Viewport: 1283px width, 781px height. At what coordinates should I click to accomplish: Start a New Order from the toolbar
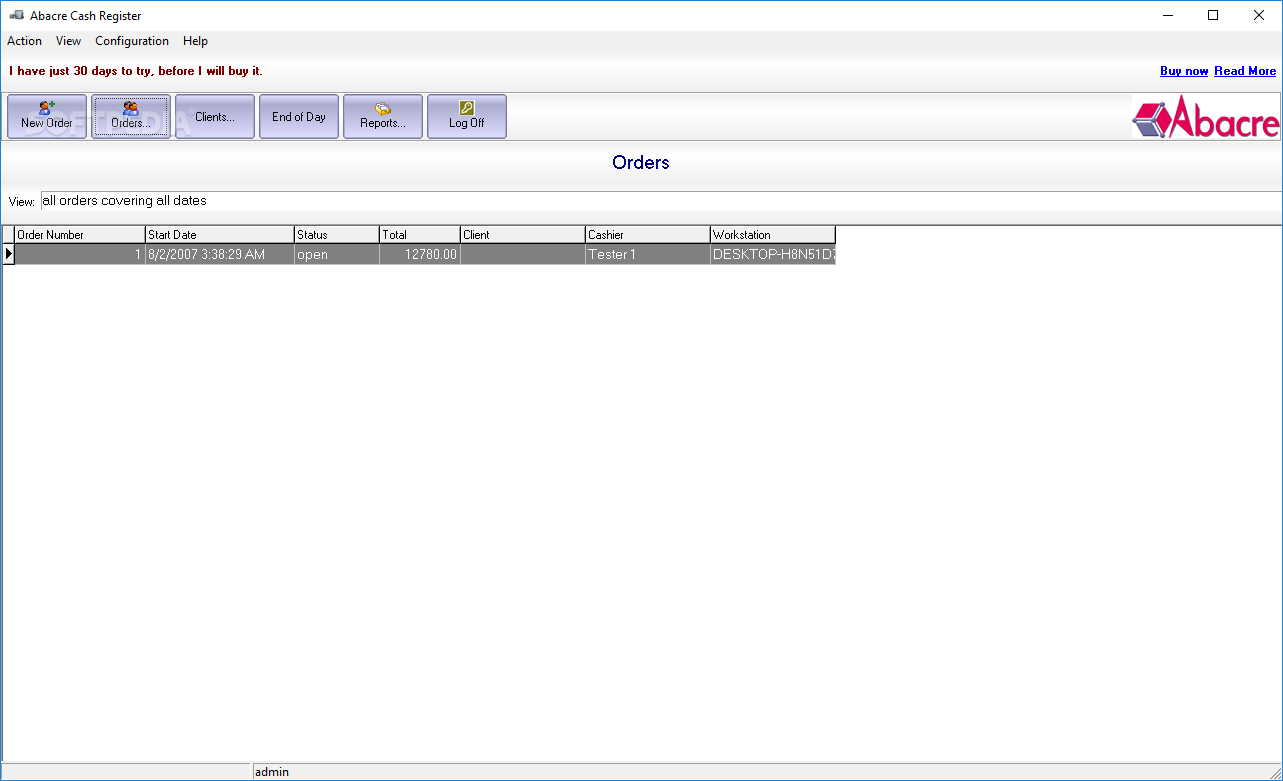pos(47,116)
